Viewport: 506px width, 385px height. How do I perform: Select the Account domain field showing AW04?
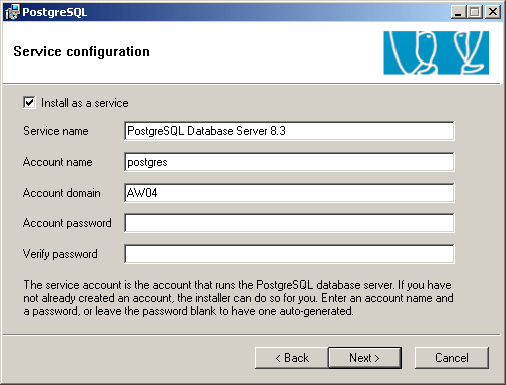pyautogui.click(x=289, y=193)
